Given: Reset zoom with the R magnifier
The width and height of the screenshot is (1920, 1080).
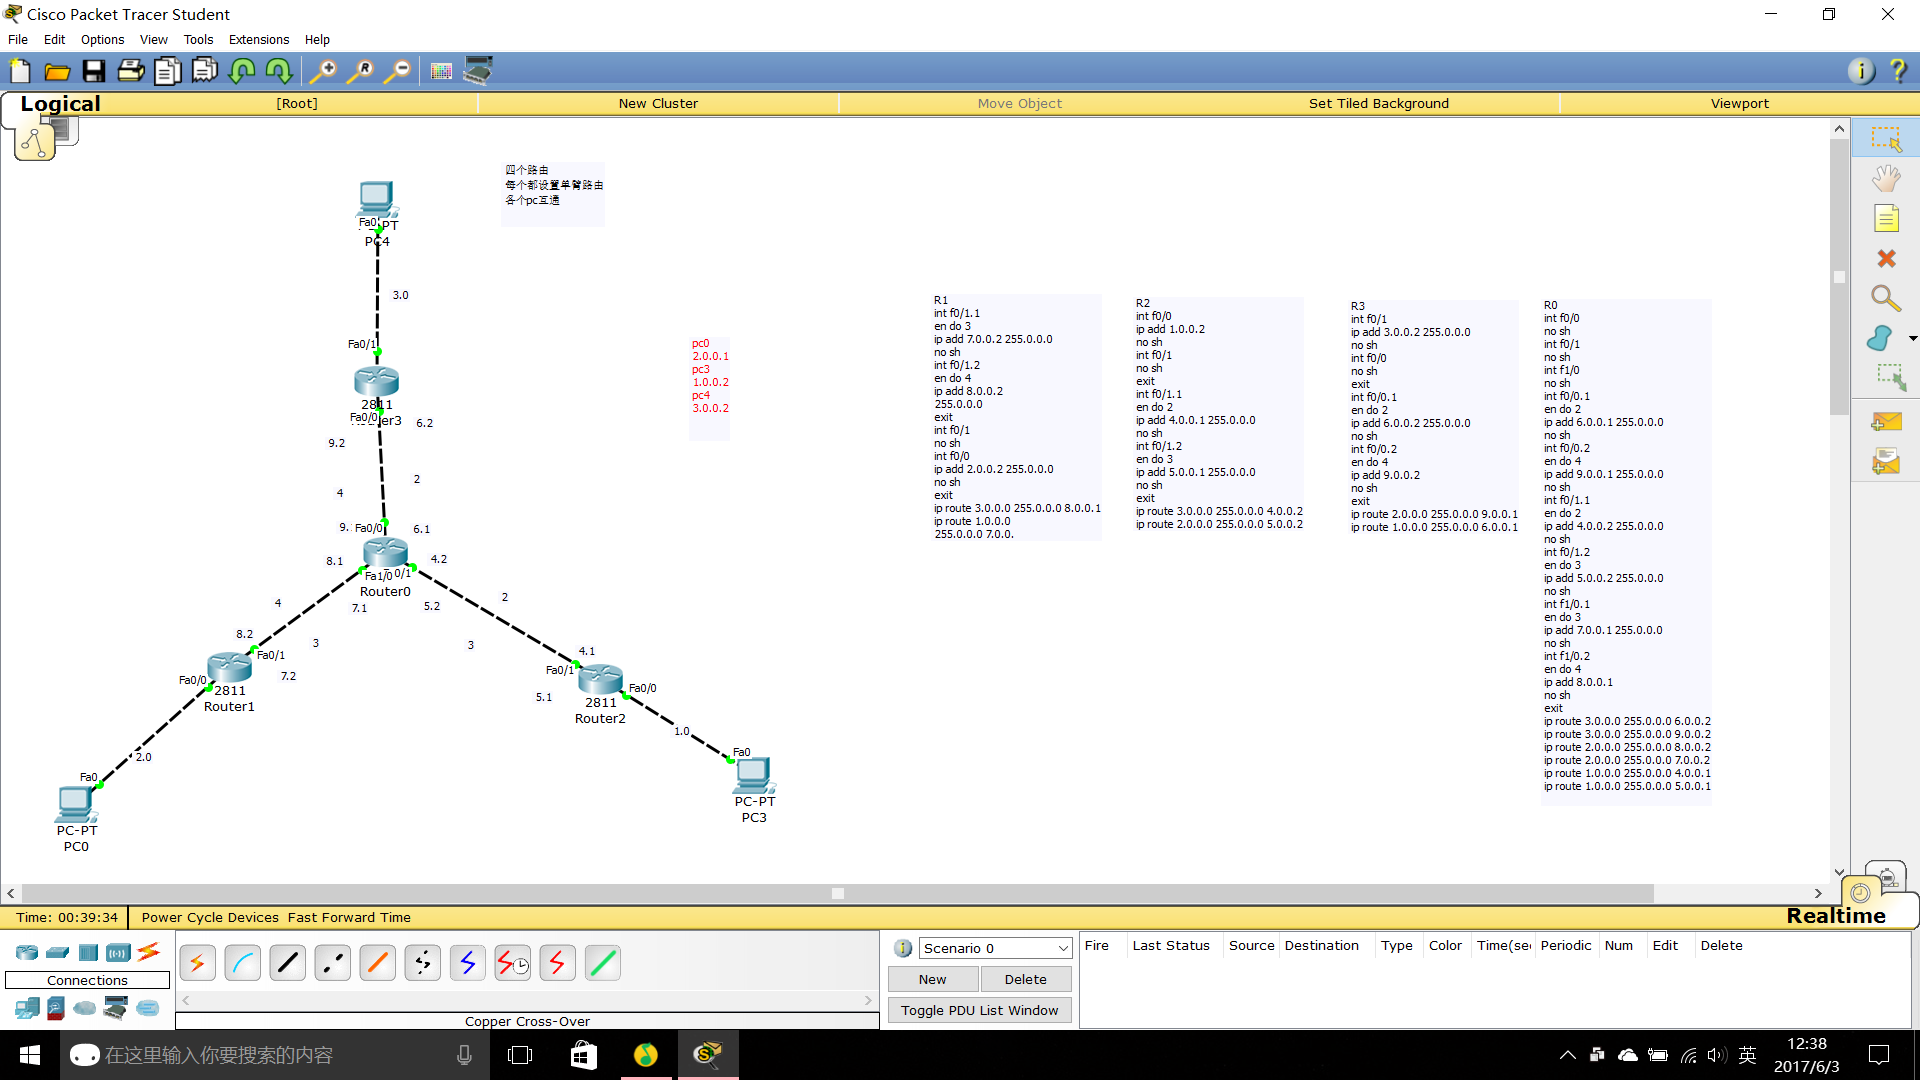Looking at the screenshot, I should (360, 71).
